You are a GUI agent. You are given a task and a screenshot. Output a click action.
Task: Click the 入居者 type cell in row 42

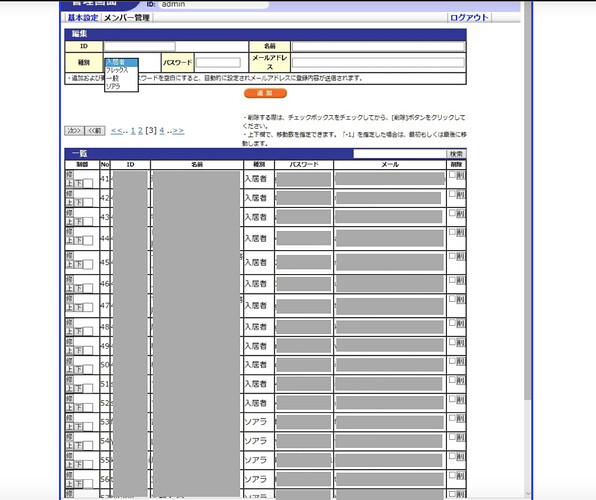click(x=258, y=198)
